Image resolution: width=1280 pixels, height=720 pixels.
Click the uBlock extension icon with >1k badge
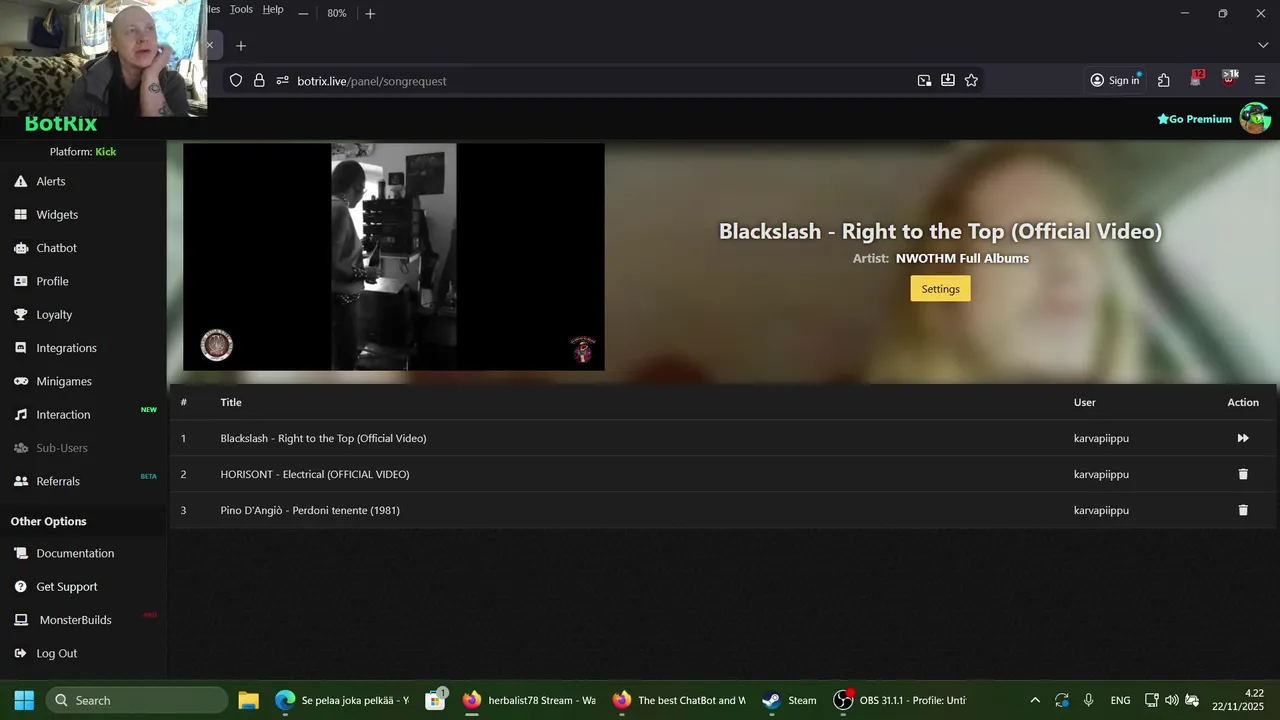pos(1229,80)
